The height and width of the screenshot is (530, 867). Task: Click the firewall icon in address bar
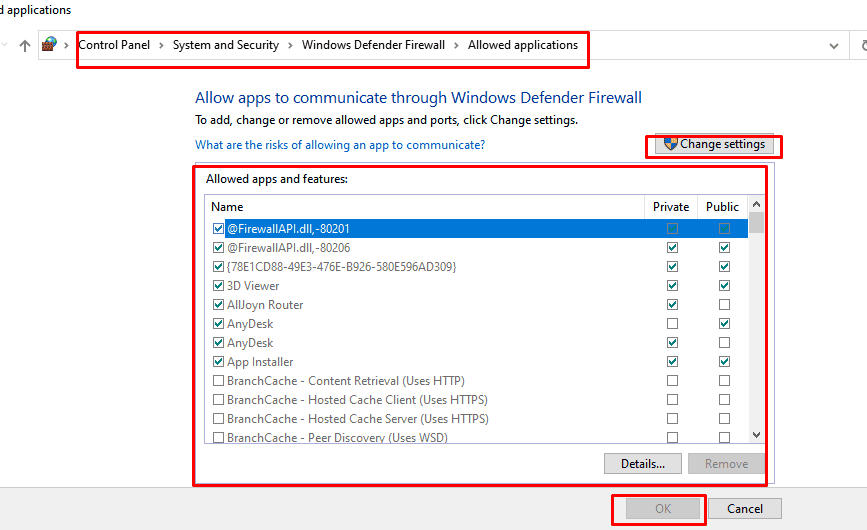point(49,44)
